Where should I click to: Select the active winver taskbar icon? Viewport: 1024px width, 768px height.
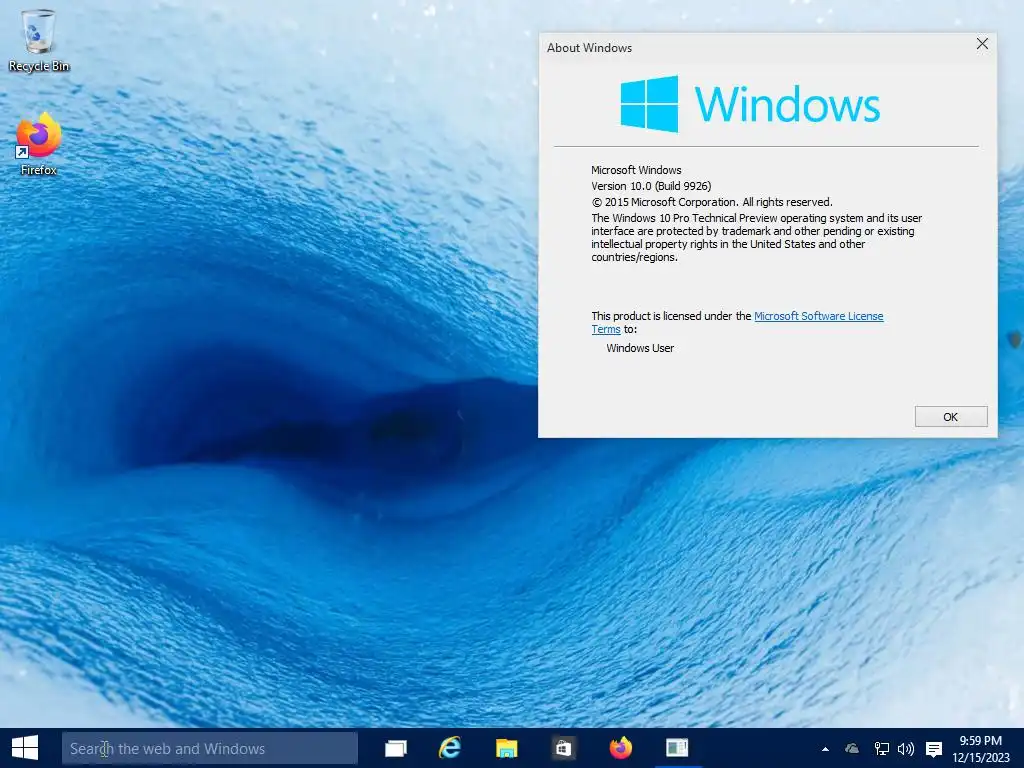(x=677, y=748)
